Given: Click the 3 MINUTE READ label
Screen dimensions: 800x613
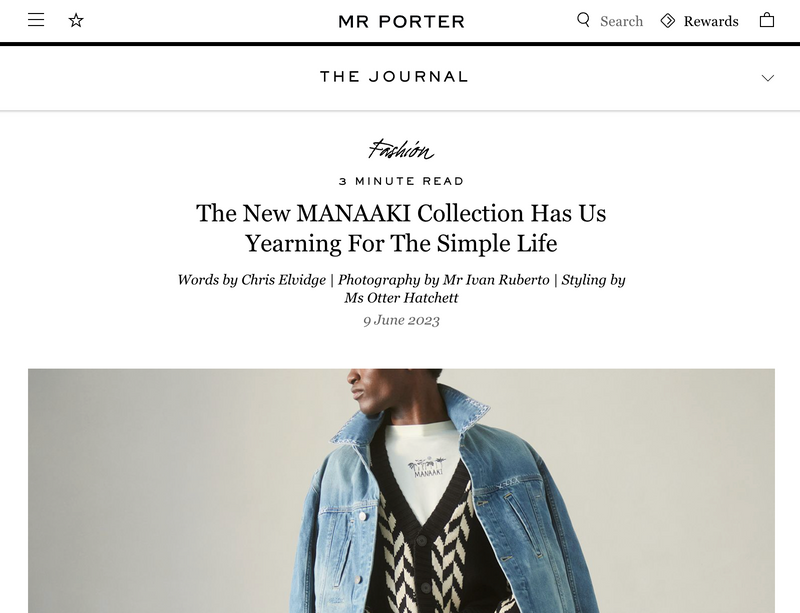Looking at the screenshot, I should coord(400,181).
